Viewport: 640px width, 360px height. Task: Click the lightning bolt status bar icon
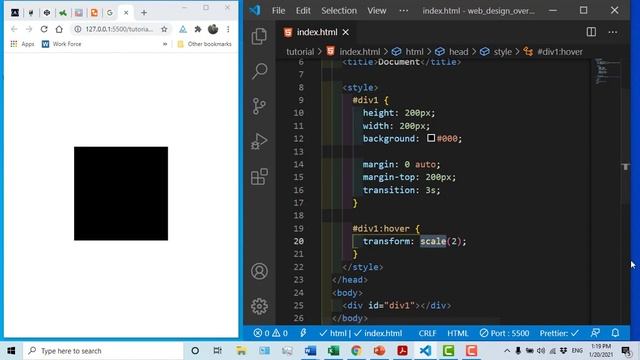click(303, 333)
